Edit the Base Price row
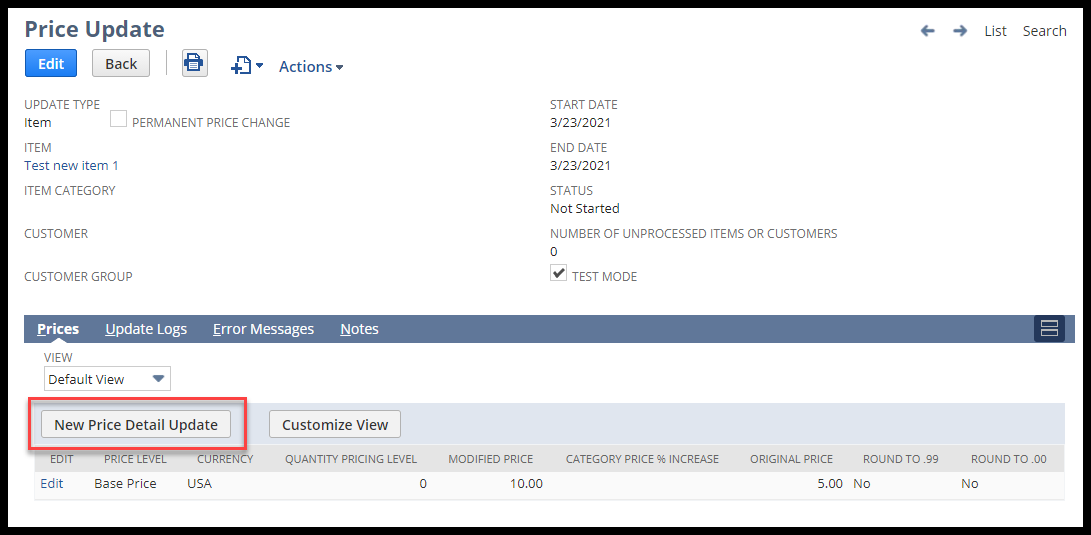Viewport: 1091px width, 535px height. click(x=51, y=484)
